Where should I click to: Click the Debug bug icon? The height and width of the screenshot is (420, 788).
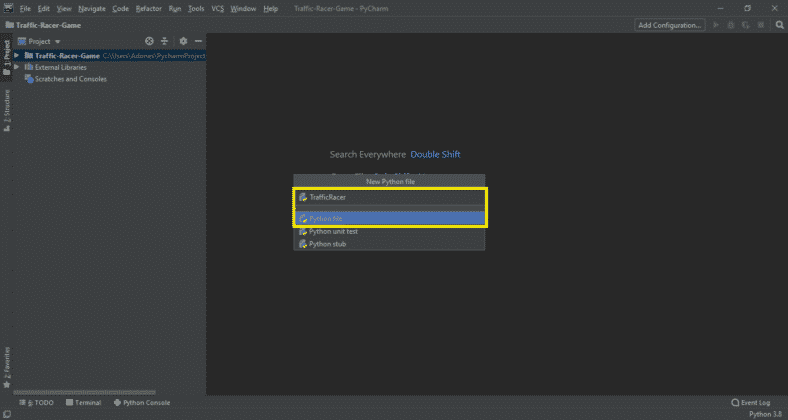pos(731,24)
